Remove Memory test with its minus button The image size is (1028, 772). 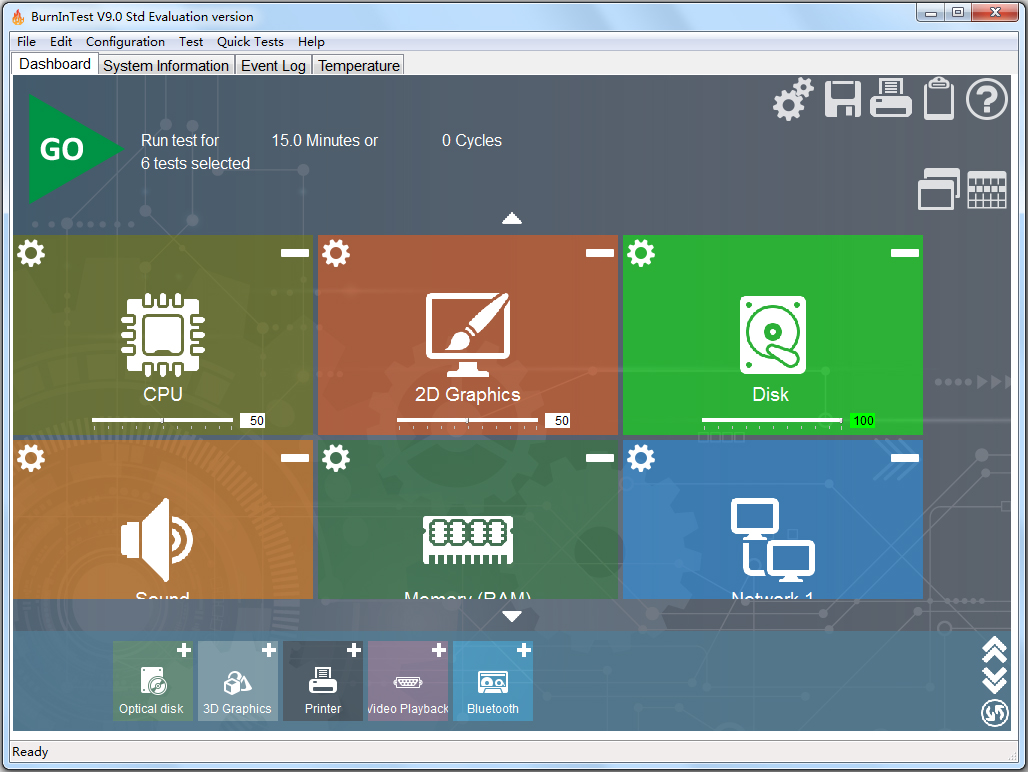(x=600, y=457)
